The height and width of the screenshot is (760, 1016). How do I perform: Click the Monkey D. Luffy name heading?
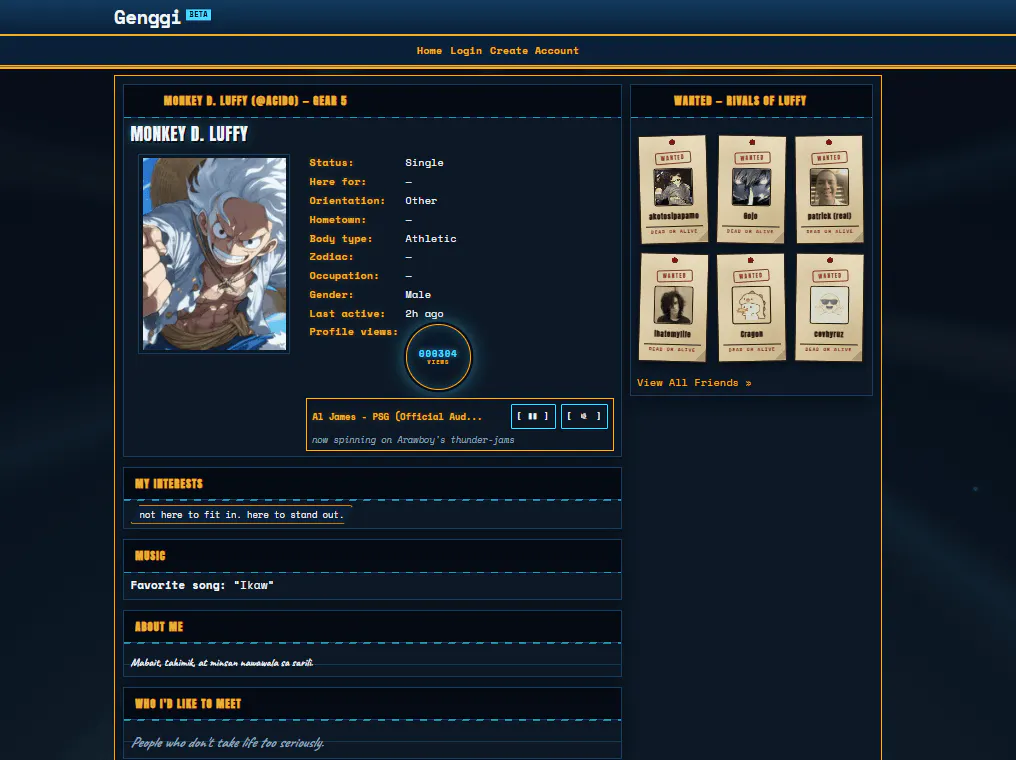coord(189,134)
